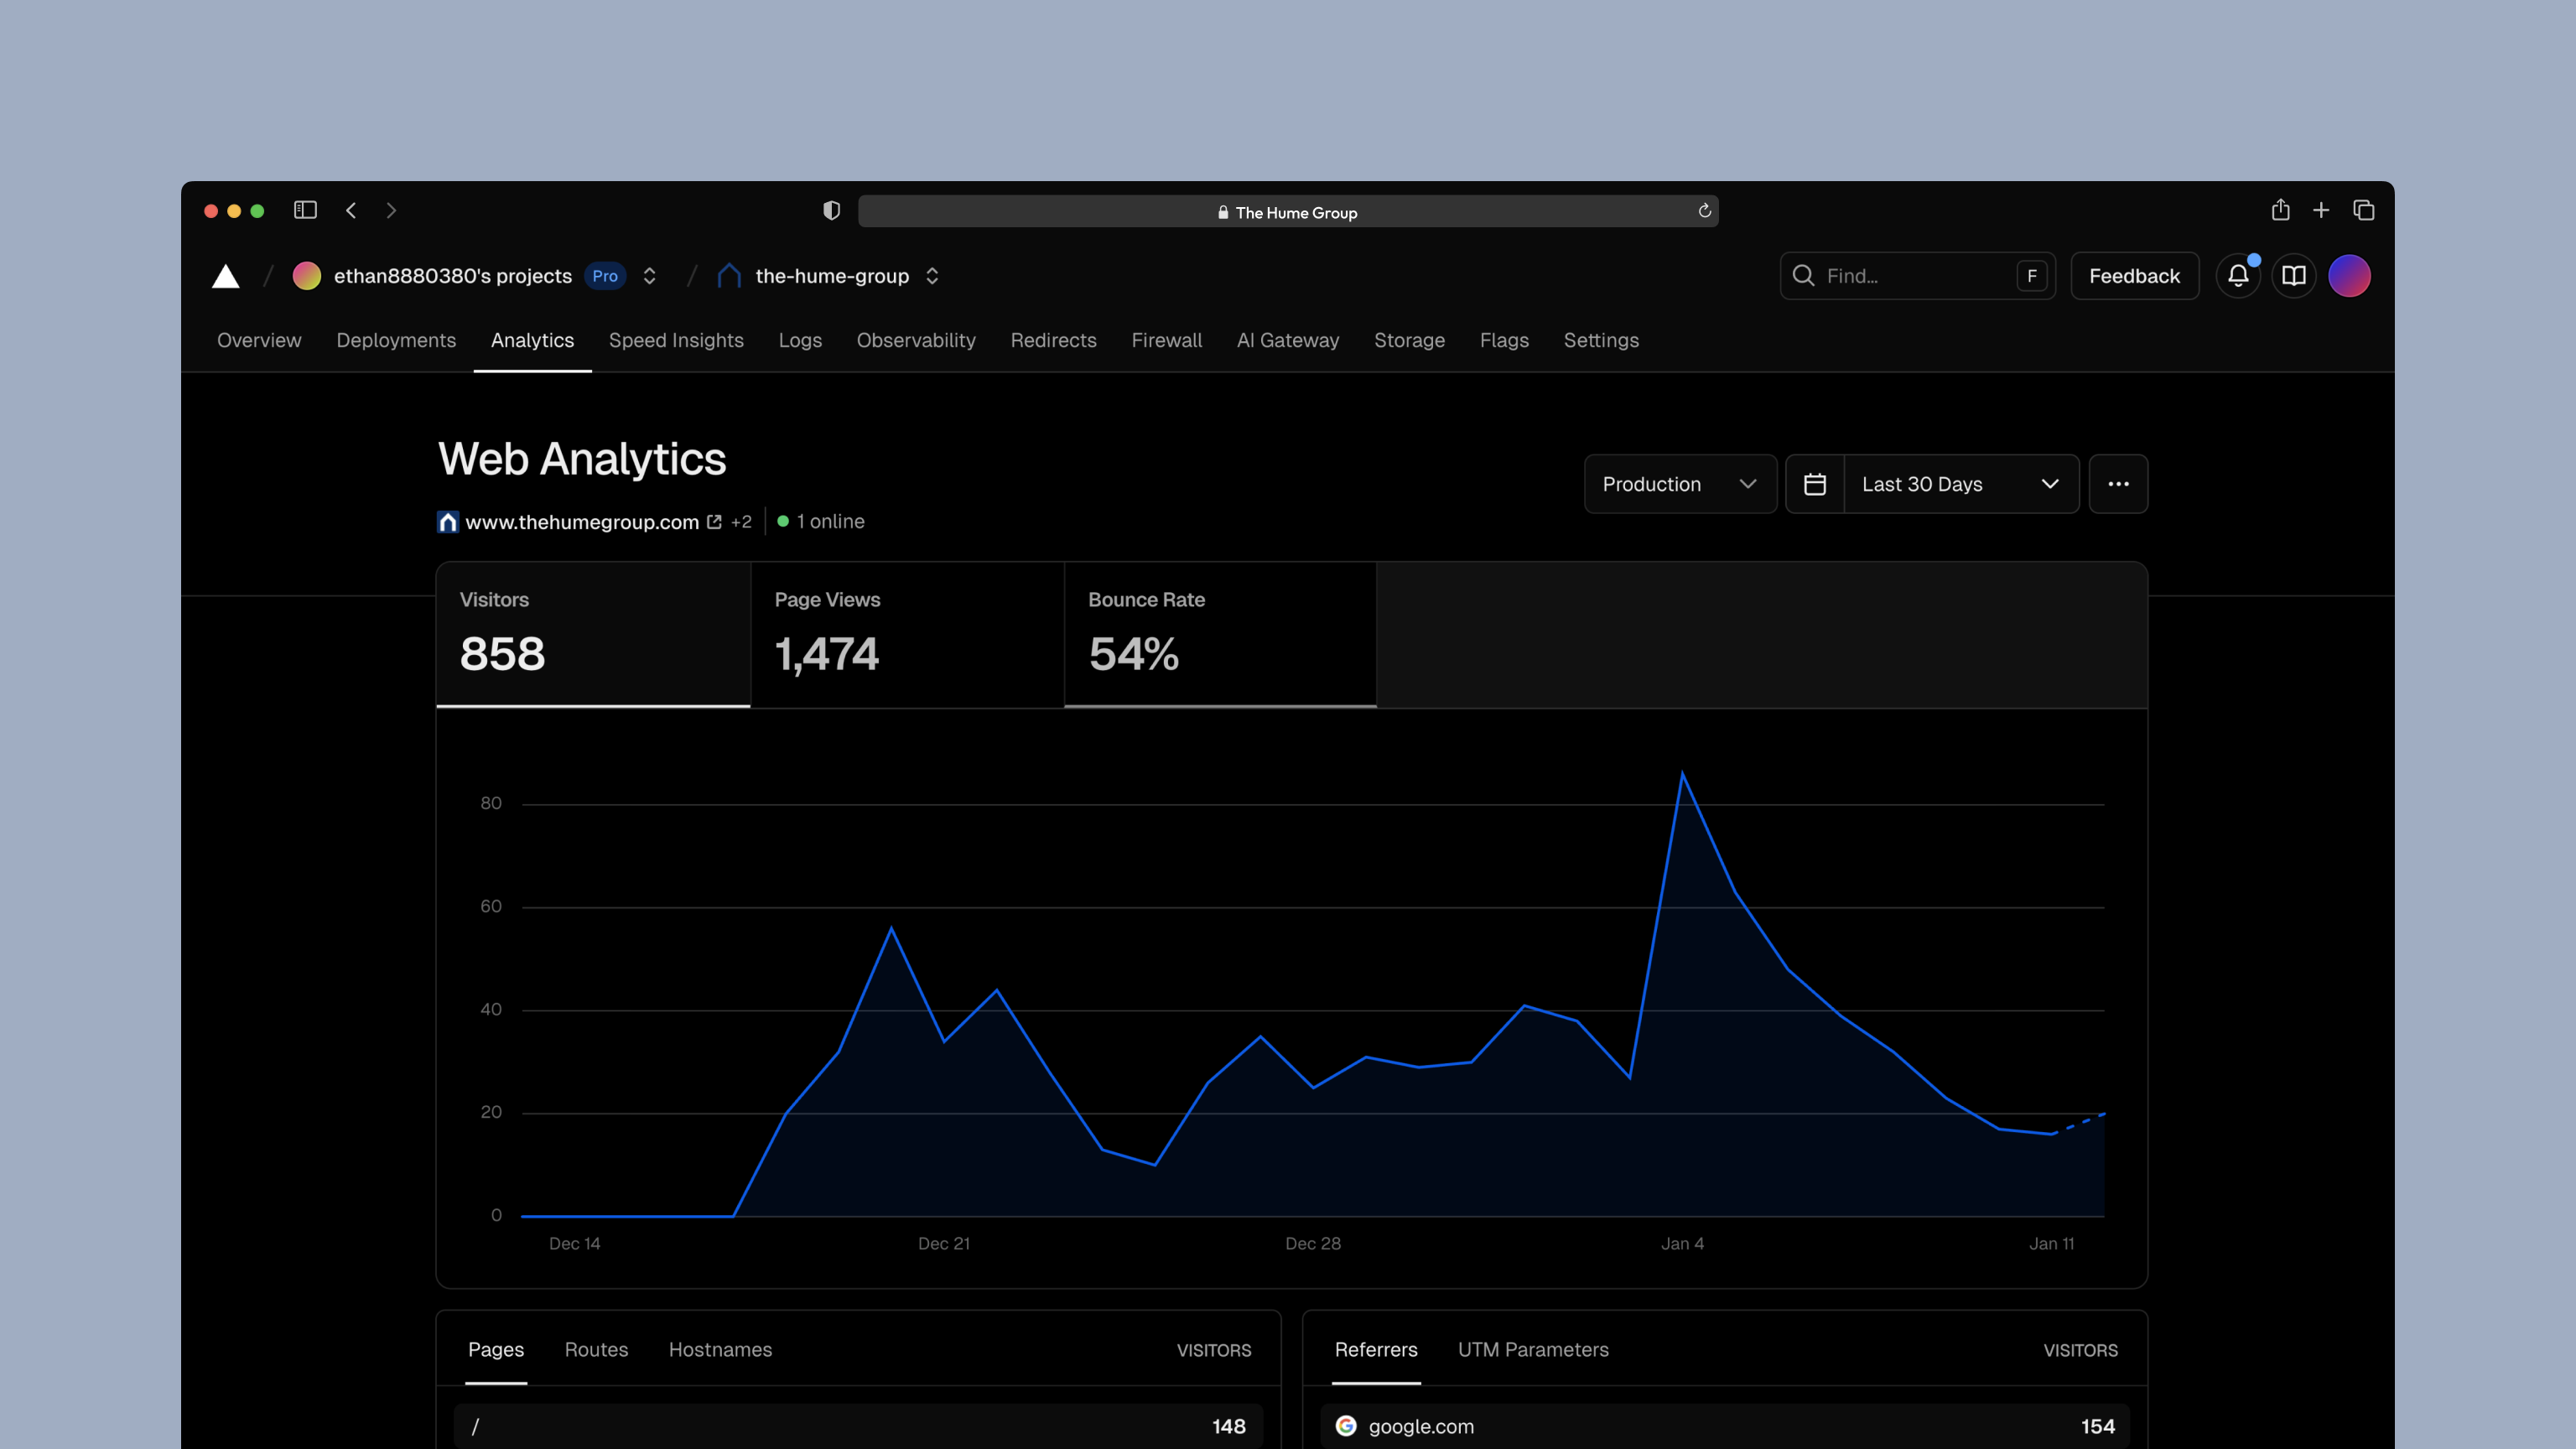Expand the Production environment dropdown

1679,484
